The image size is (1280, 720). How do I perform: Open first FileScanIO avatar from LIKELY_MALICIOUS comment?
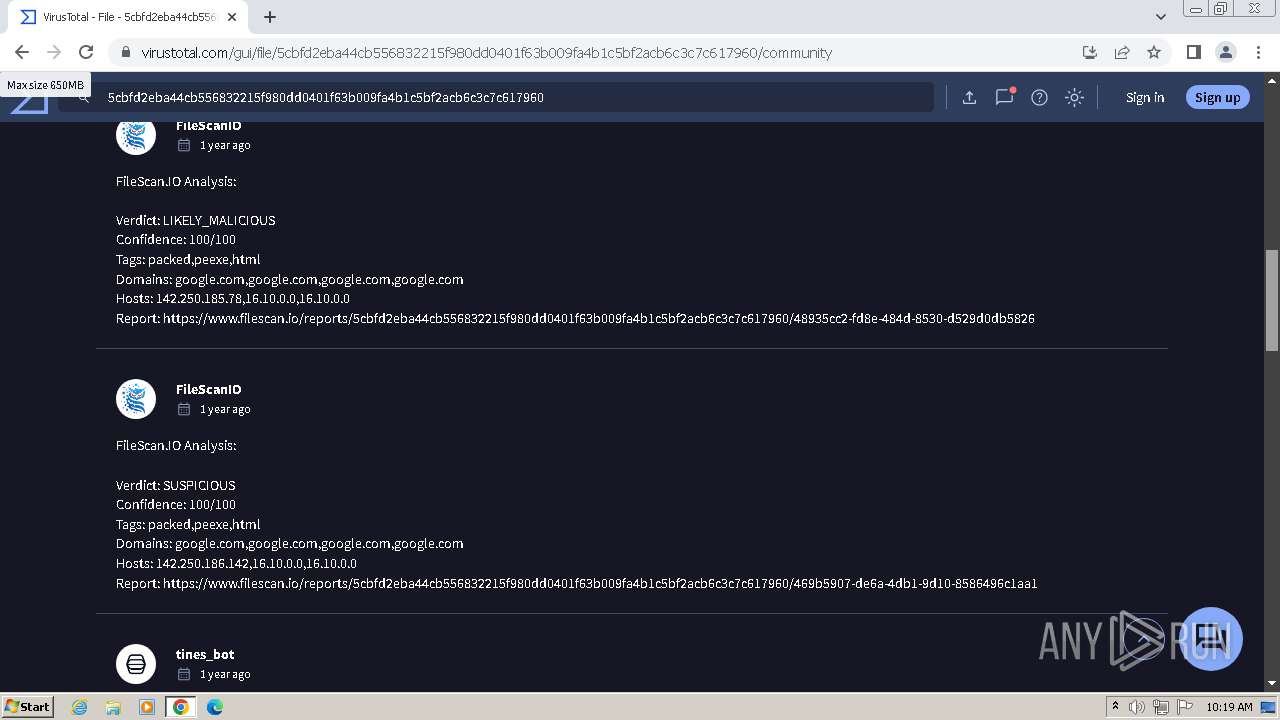[x=136, y=135]
